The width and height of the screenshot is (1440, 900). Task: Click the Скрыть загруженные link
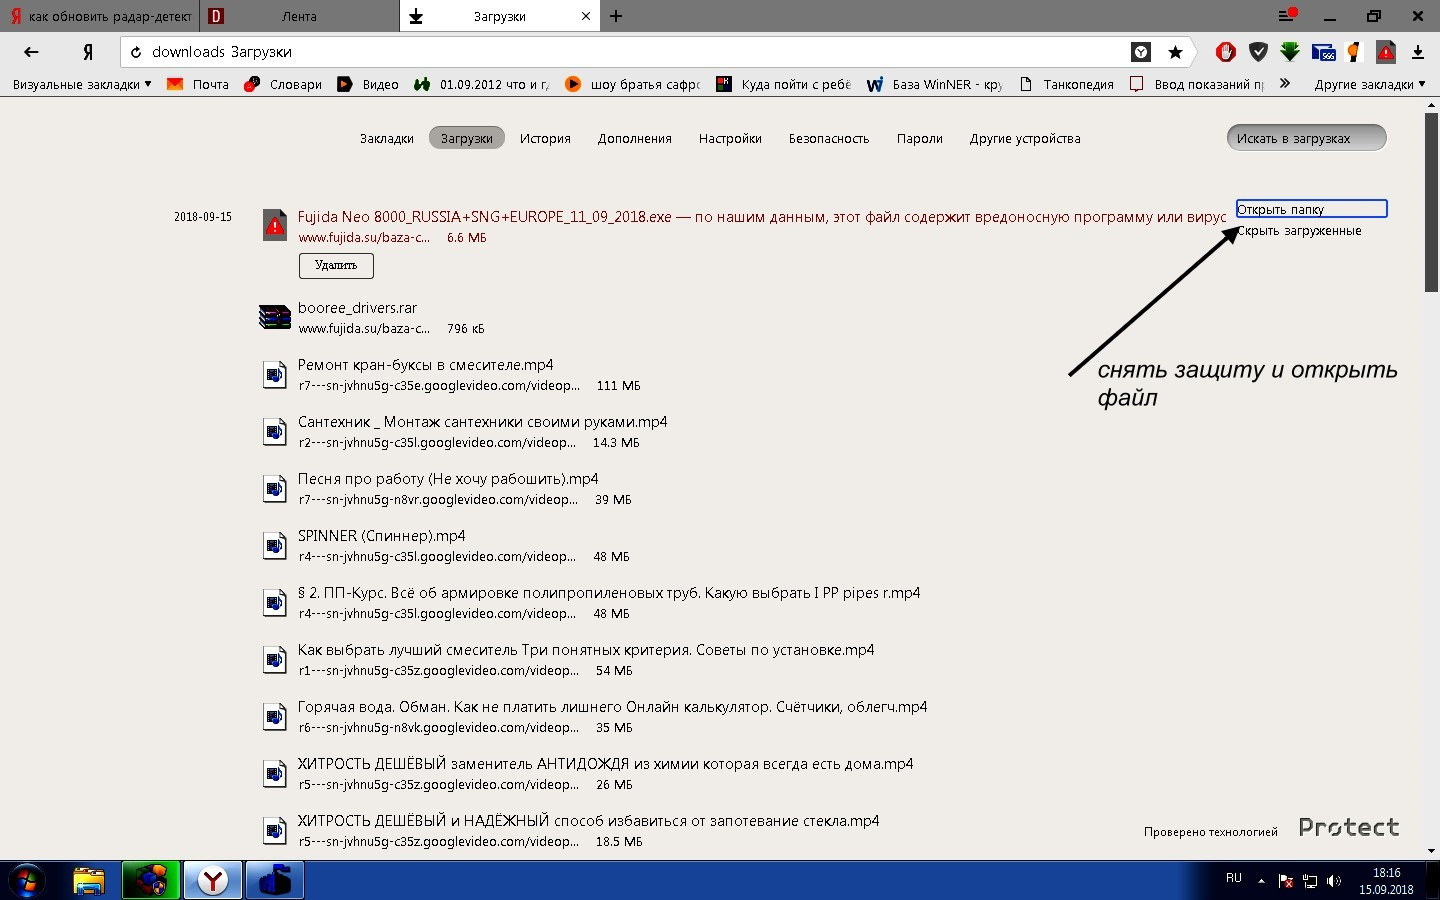(1300, 231)
